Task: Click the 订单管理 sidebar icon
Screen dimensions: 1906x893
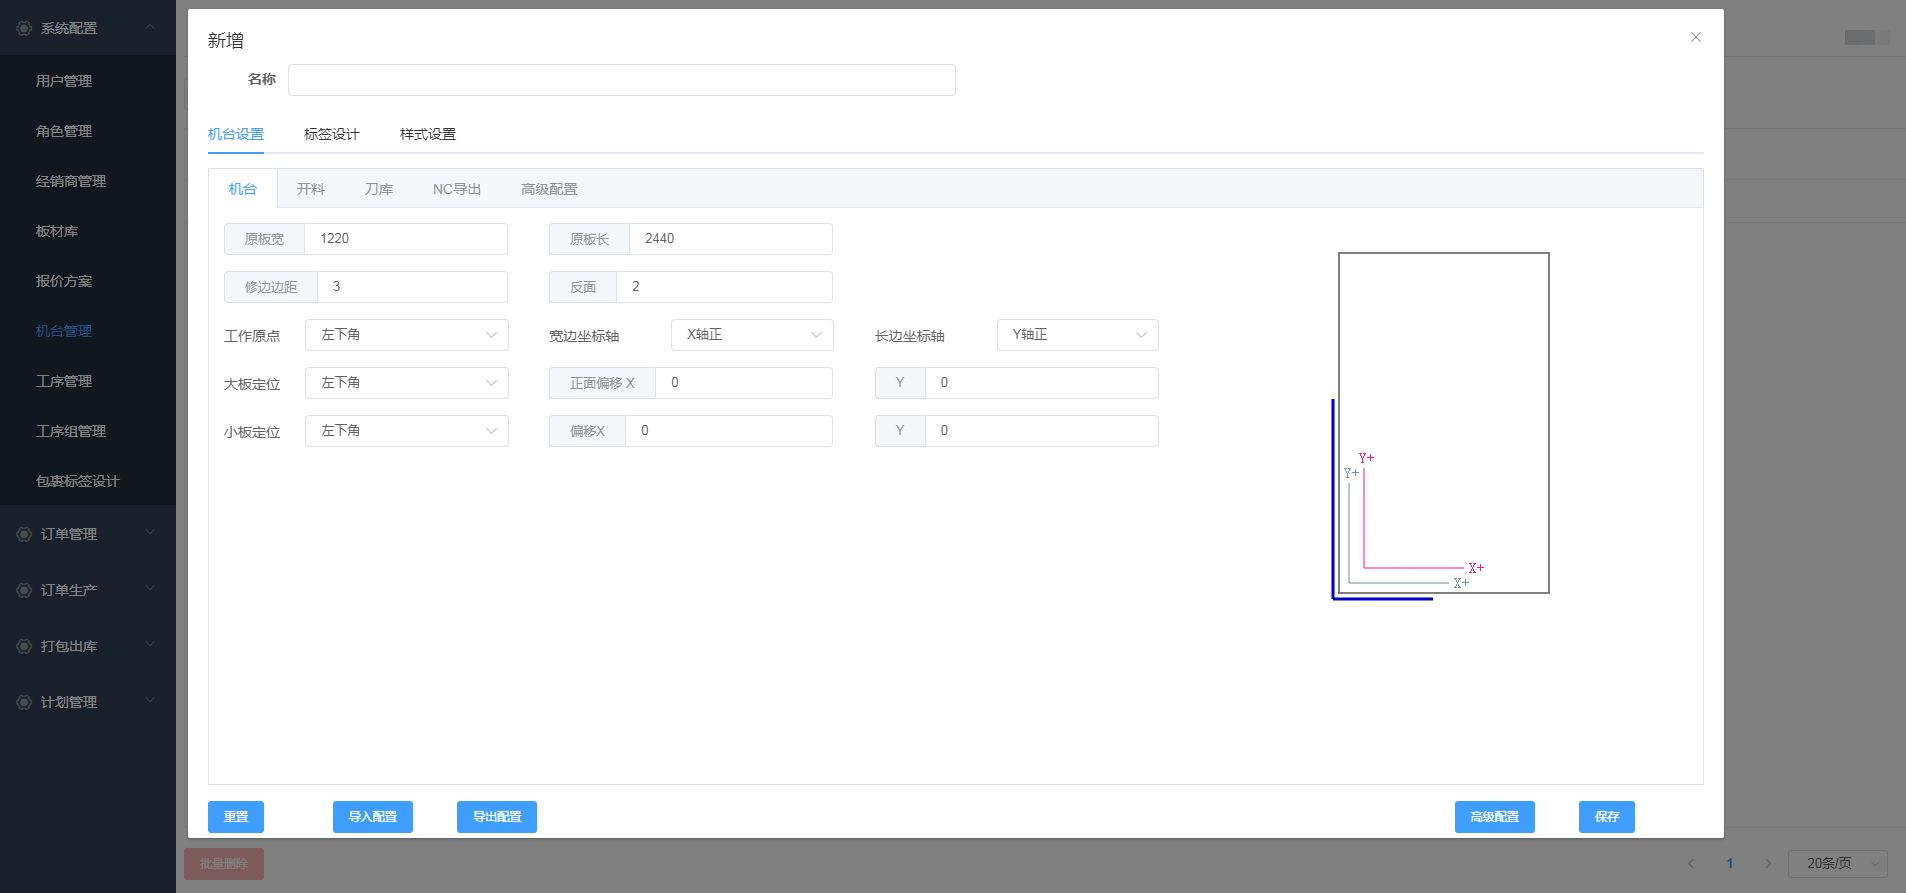Action: (x=24, y=534)
